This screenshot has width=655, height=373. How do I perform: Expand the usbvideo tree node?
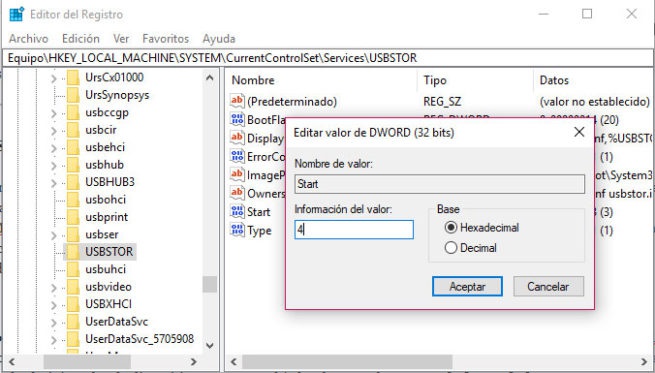(x=53, y=287)
